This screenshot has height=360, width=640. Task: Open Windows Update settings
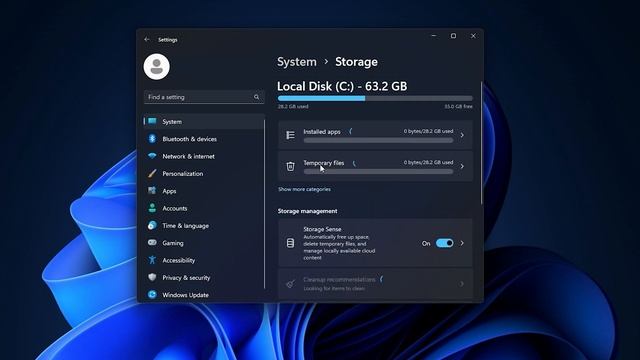tap(204, 295)
